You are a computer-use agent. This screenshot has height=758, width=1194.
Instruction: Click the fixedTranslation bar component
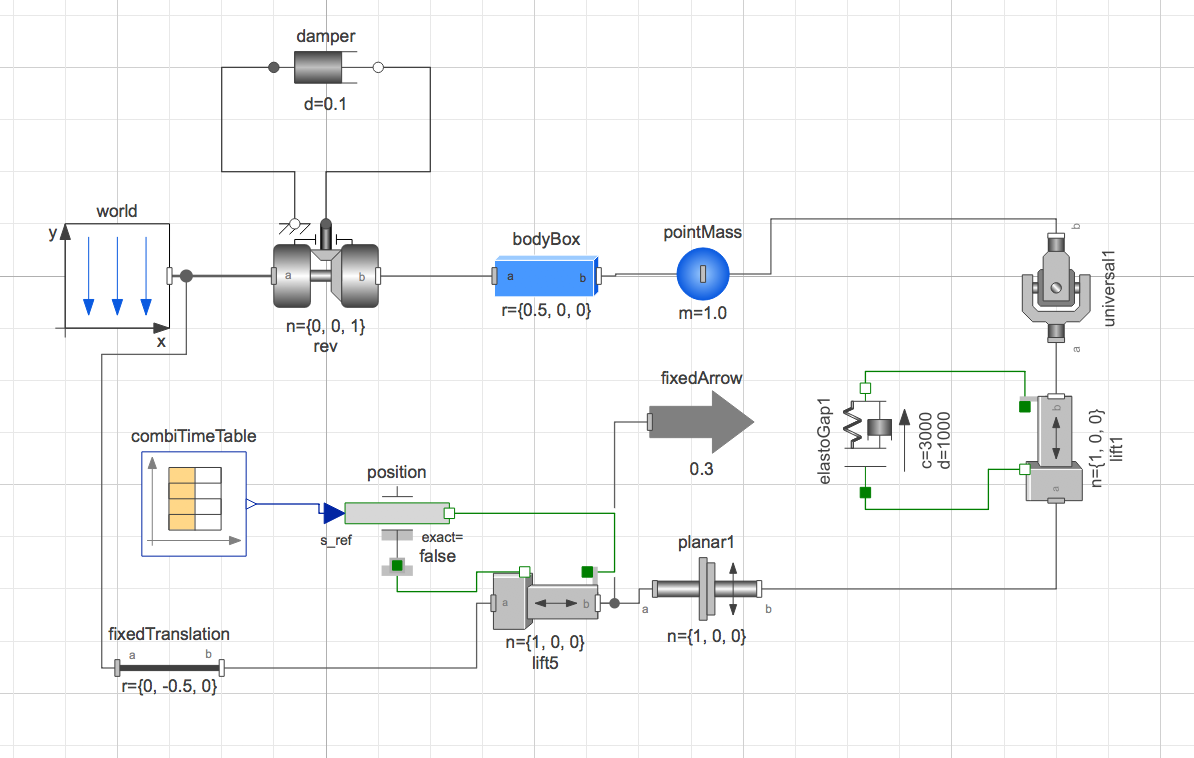pos(169,668)
